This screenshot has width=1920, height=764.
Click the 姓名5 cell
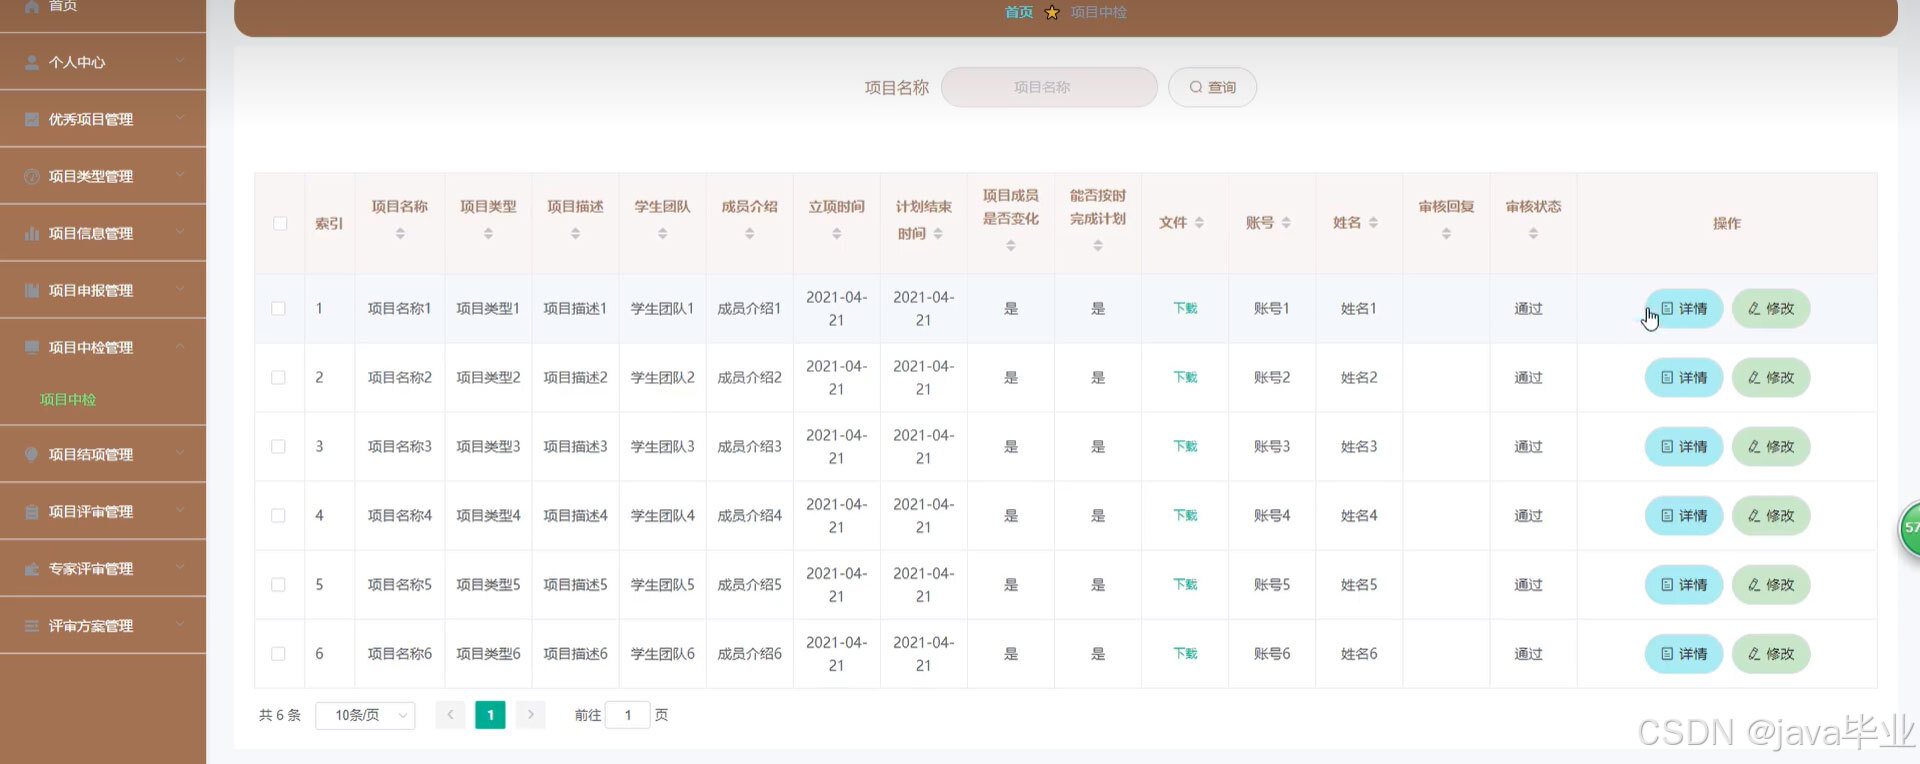pos(1359,584)
